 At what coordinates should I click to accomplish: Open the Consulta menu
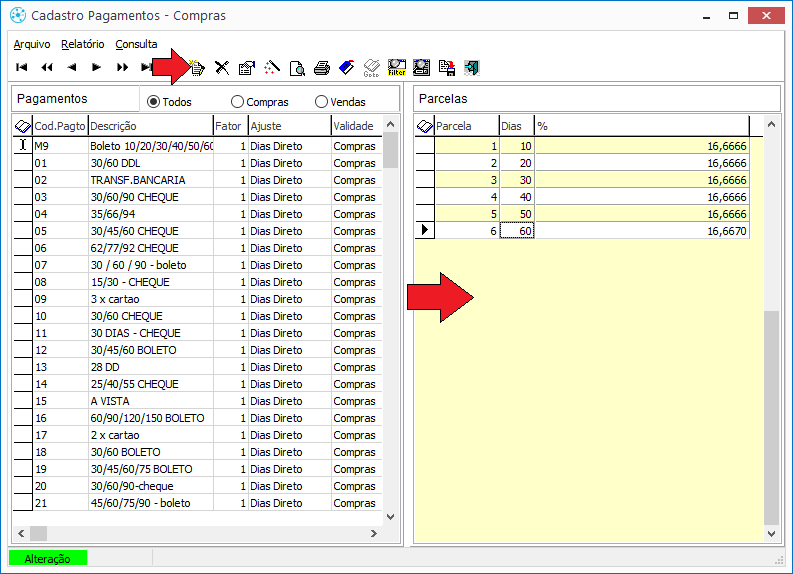tap(136, 44)
